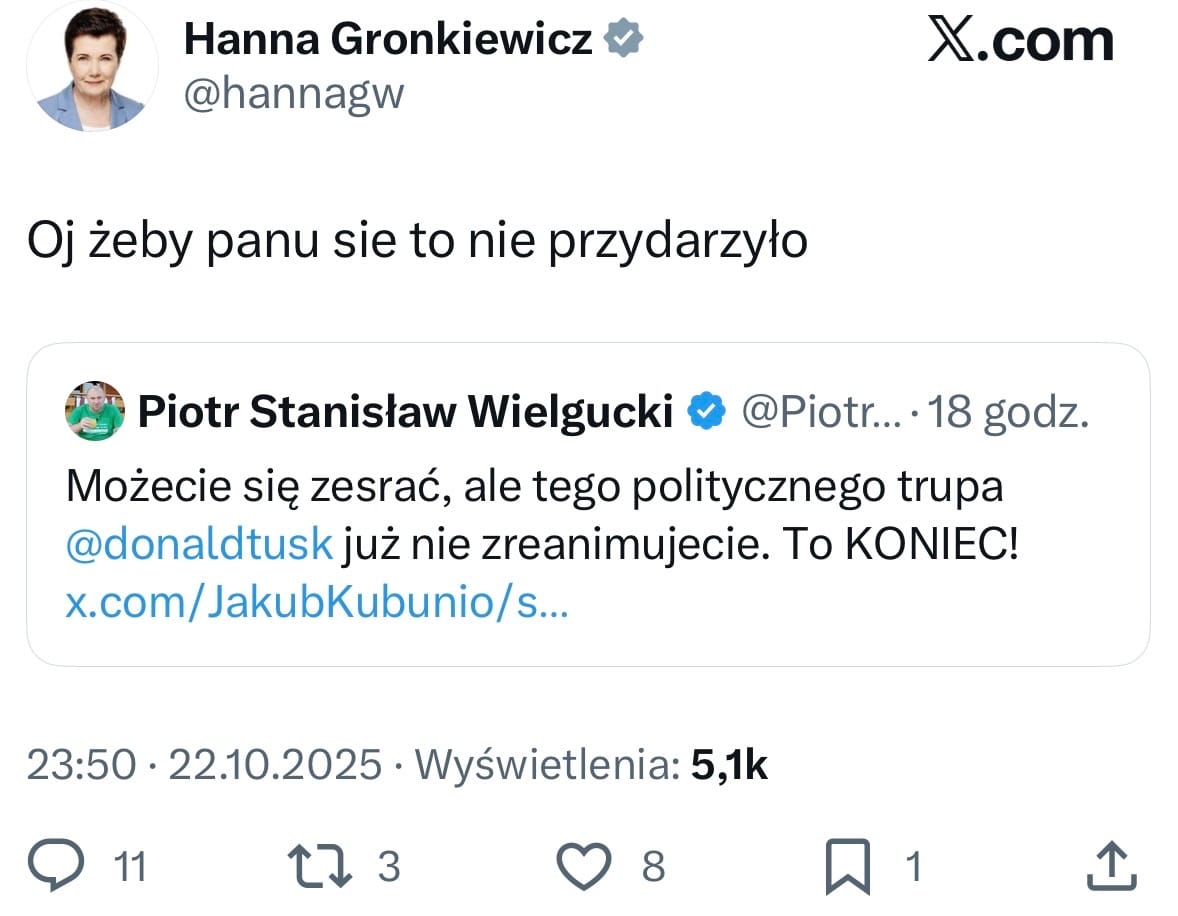Open the quoted tweet text about "politycznego trupa"
Image resolution: width=1178 pixels, height=916 pixels.
(x=534, y=487)
